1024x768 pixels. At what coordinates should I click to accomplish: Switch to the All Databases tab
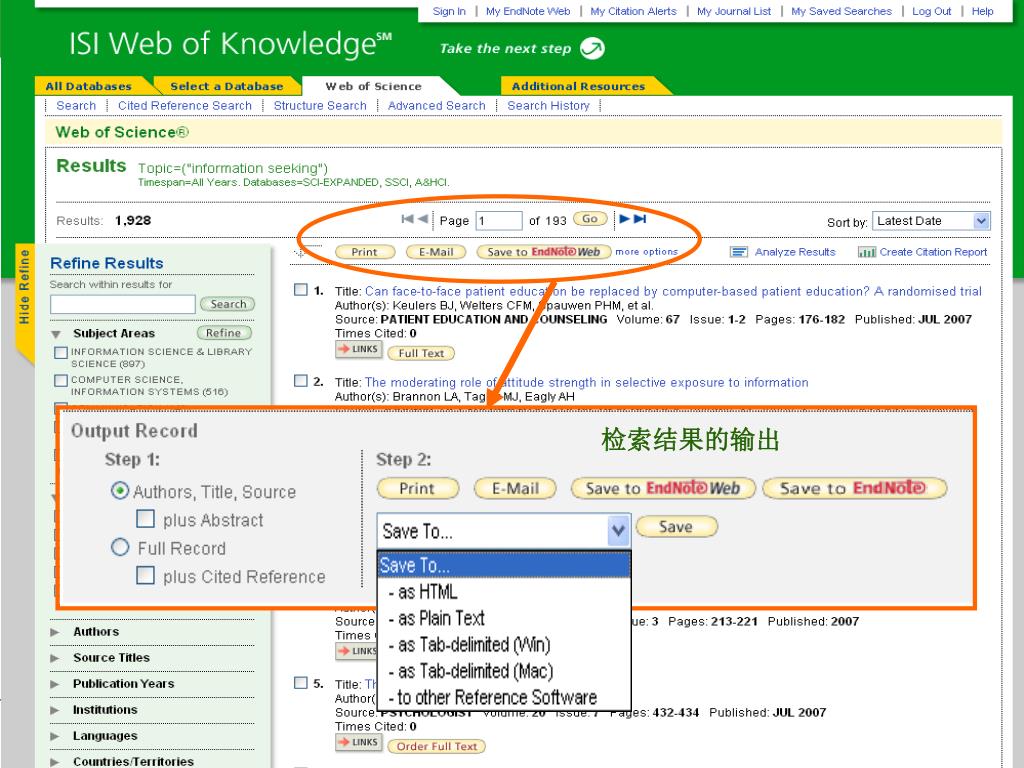tap(89, 86)
